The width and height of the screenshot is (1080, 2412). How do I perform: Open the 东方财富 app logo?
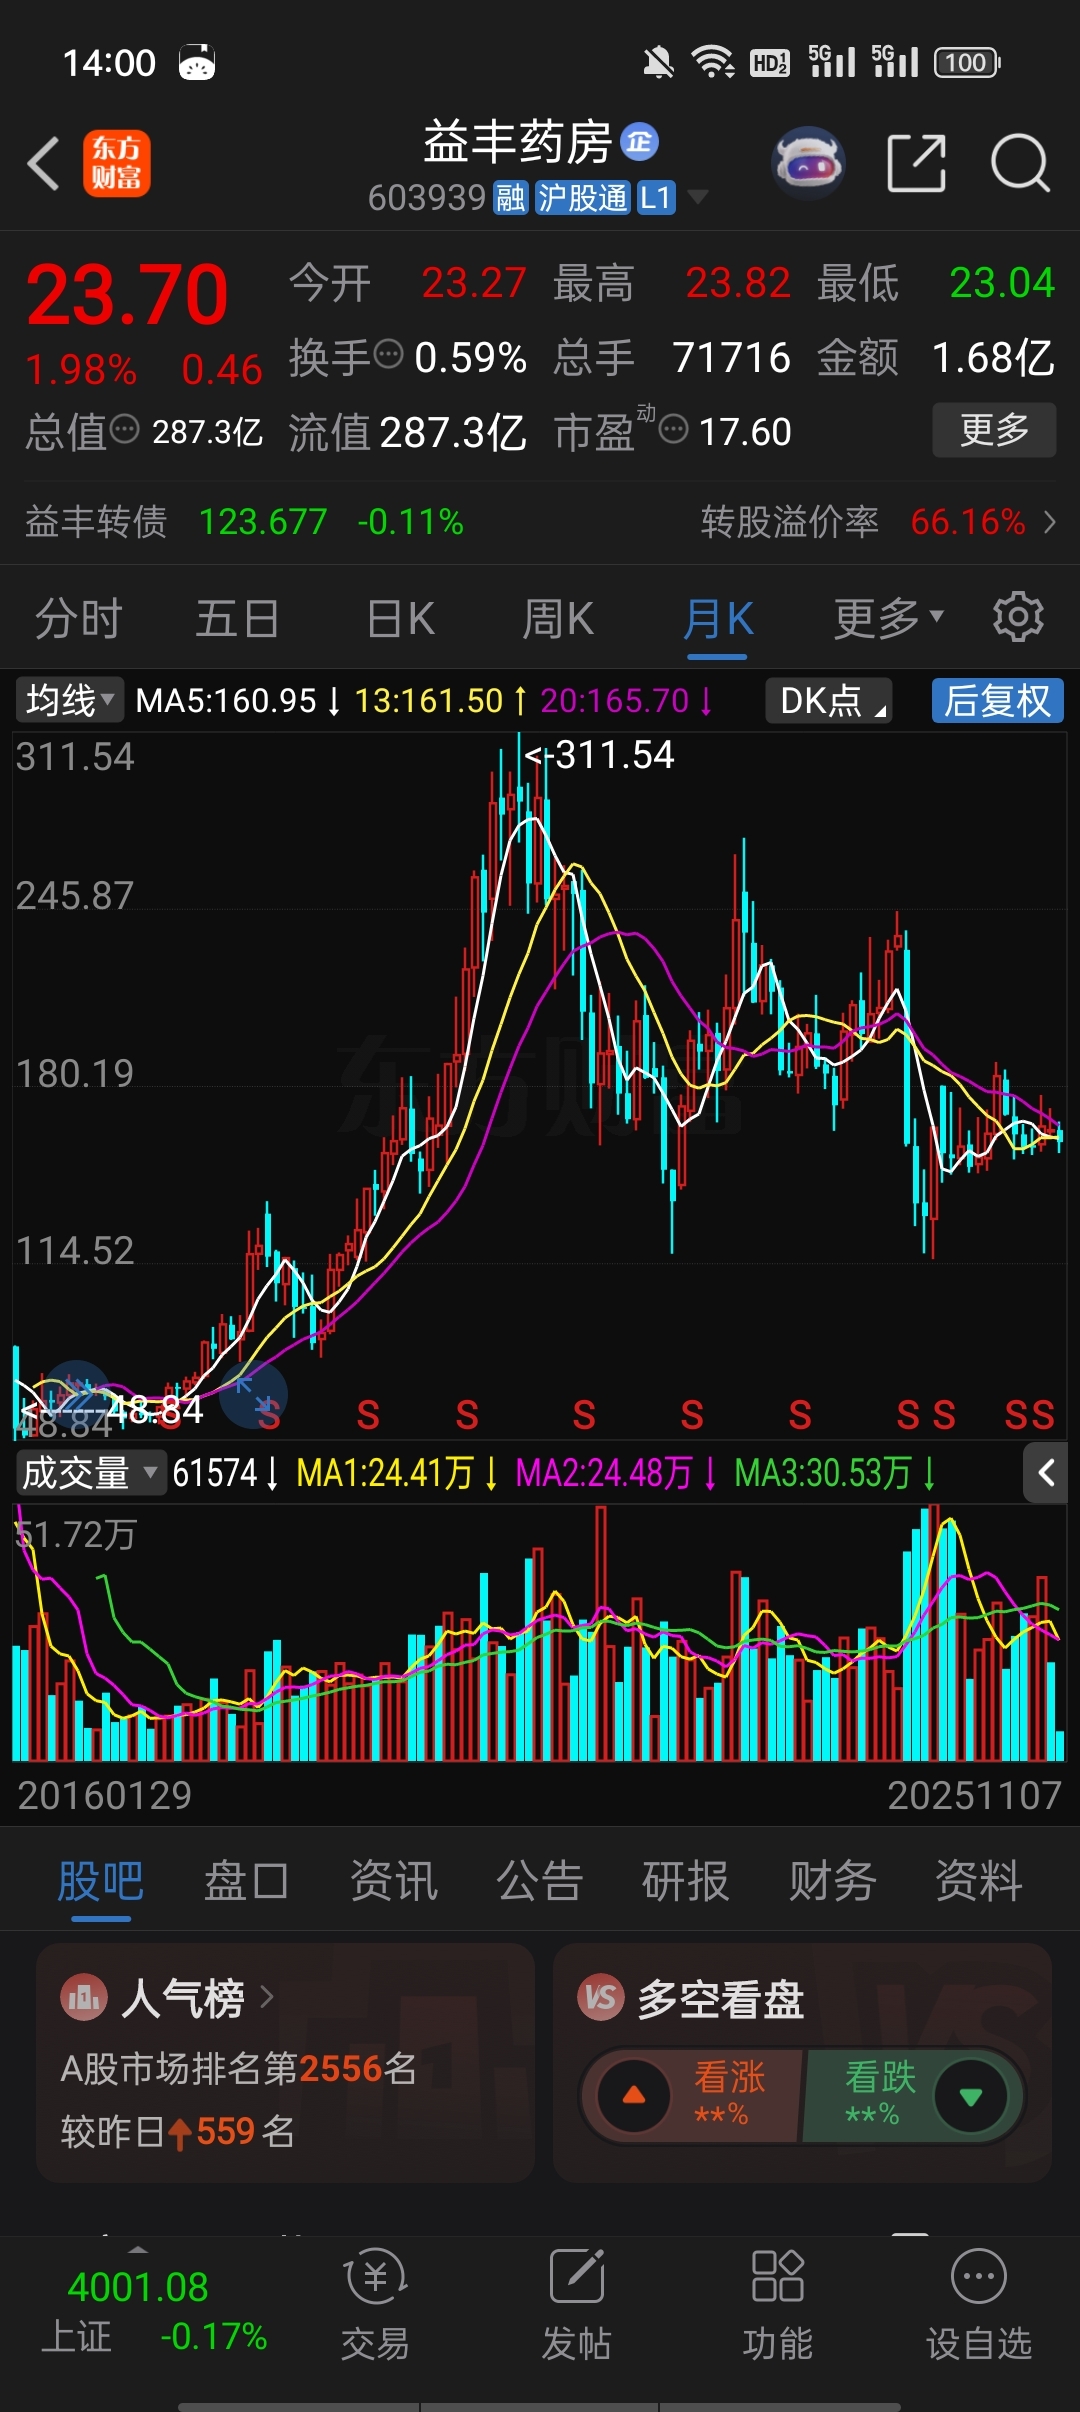(x=117, y=163)
